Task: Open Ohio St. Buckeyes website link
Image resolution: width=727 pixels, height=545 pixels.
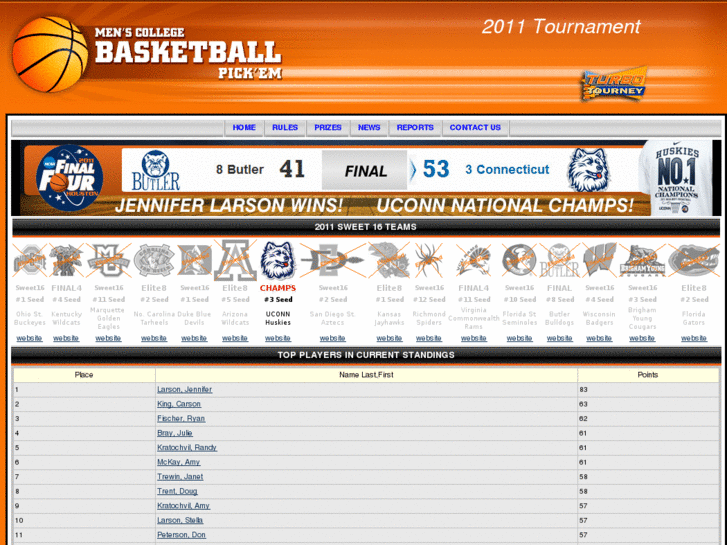Action: coord(29,338)
